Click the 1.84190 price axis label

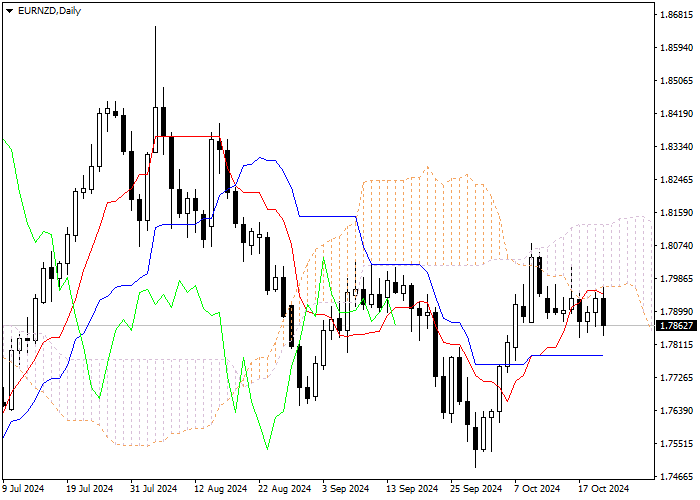click(676, 114)
